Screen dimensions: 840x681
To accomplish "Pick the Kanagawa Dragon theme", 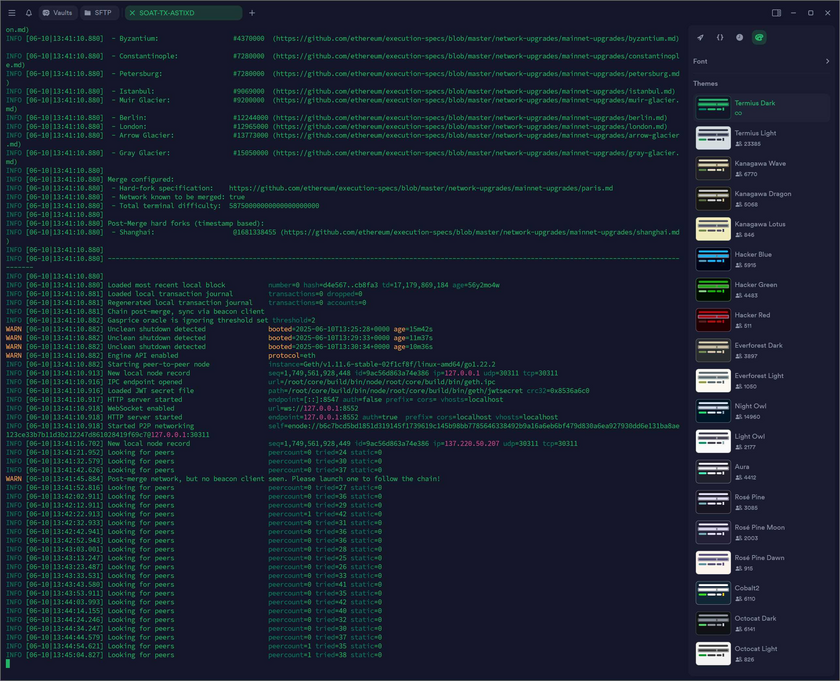I will (x=761, y=199).
